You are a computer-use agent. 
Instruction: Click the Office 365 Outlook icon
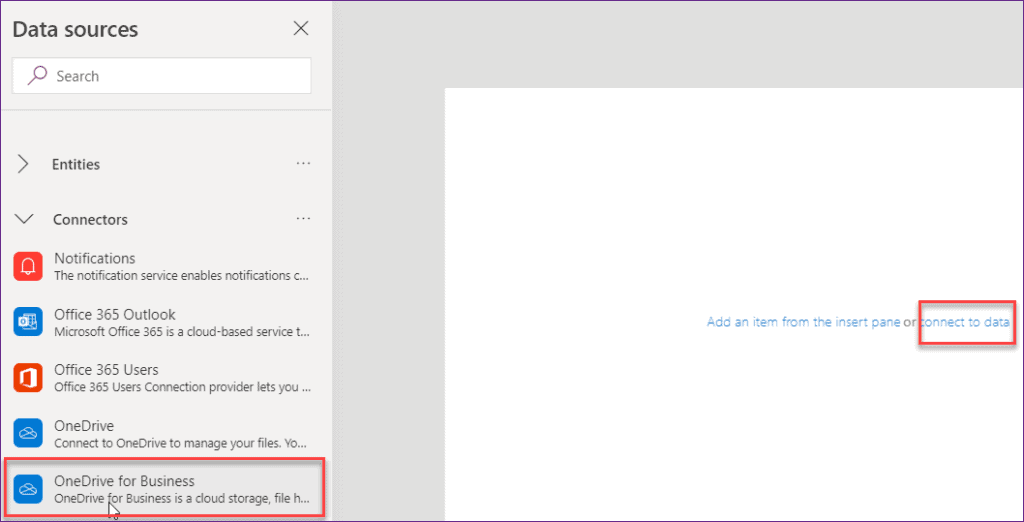point(28,322)
